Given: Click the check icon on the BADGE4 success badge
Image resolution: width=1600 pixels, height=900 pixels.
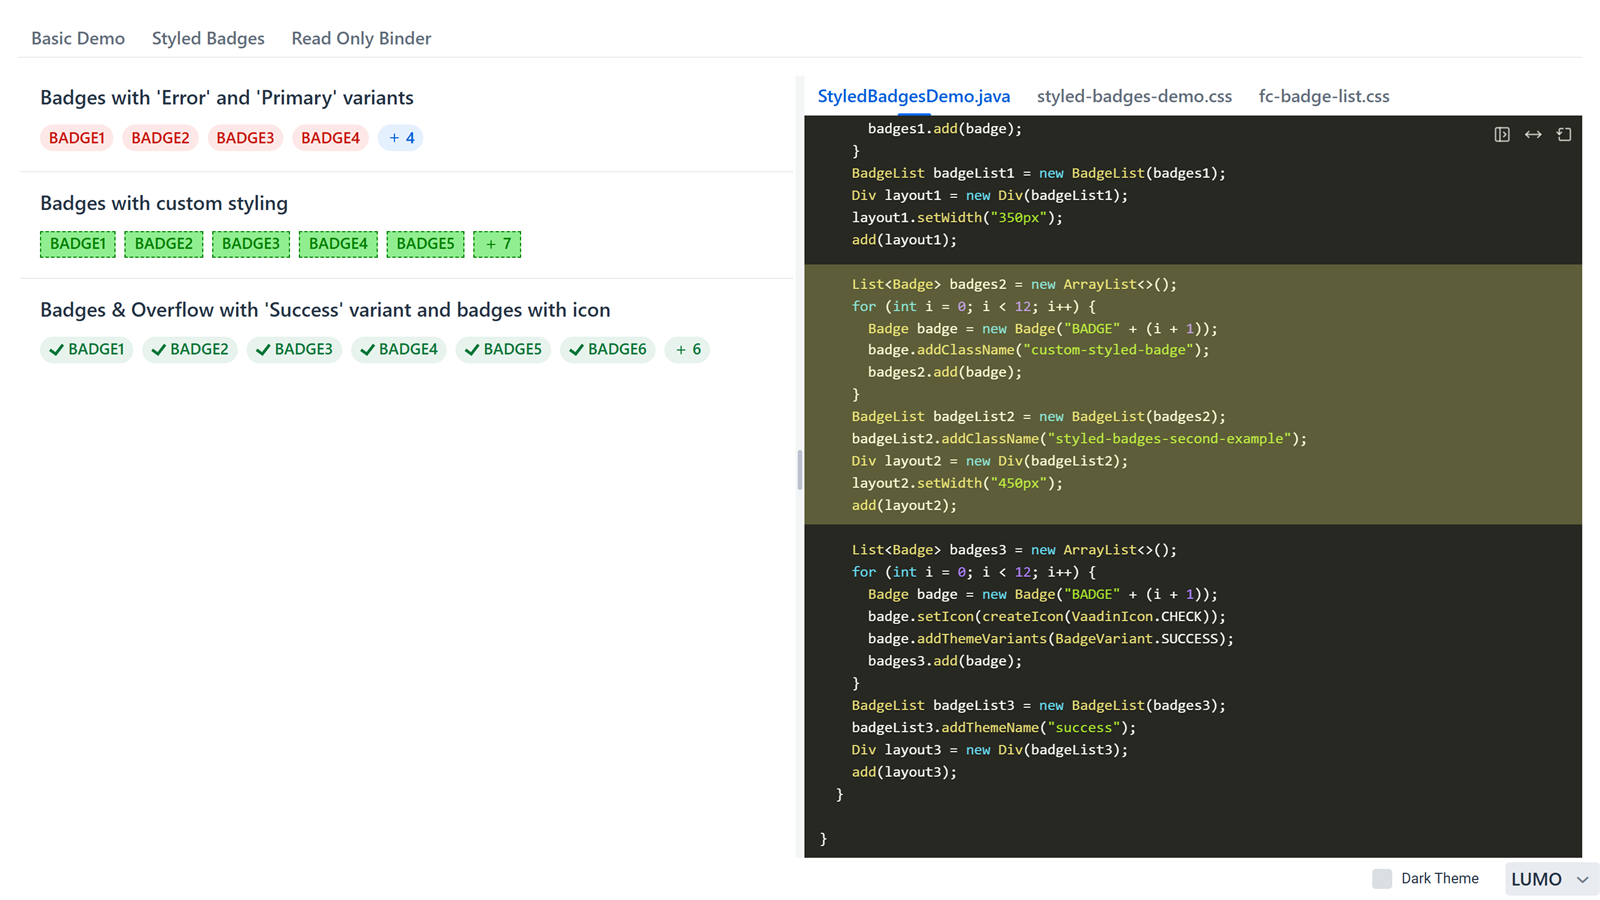Looking at the screenshot, I should pyautogui.click(x=367, y=350).
